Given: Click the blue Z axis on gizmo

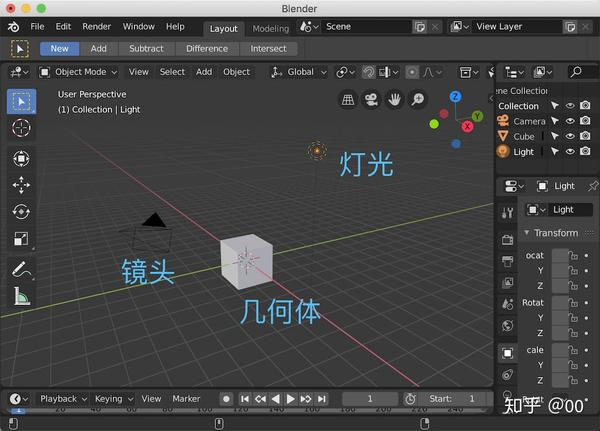Looking at the screenshot, I should click(455, 96).
